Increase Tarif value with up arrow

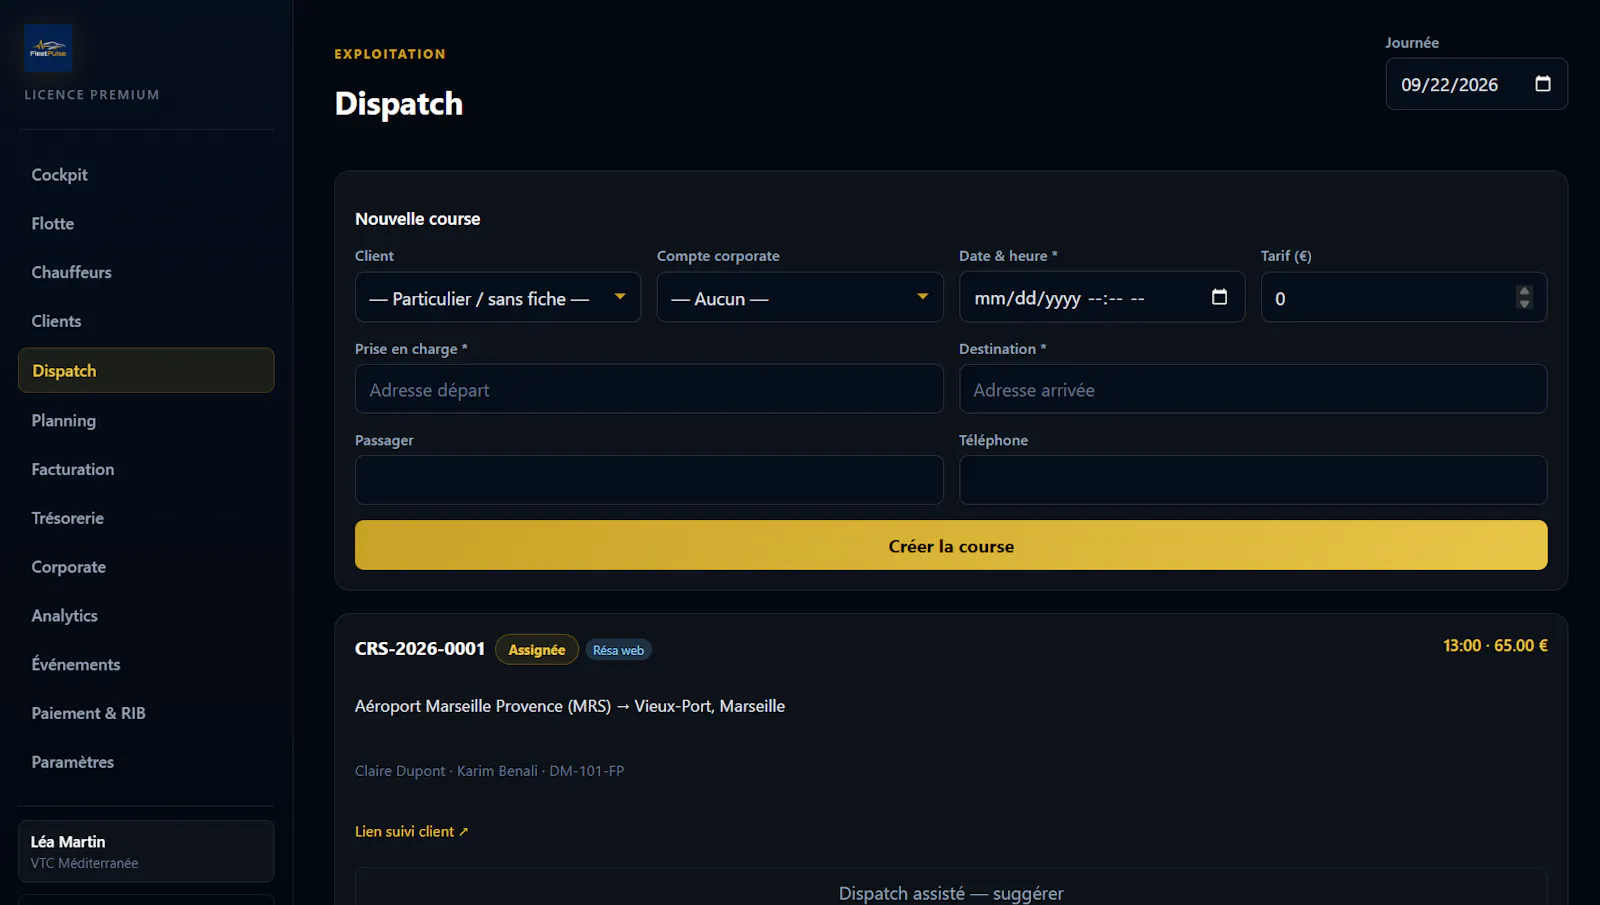point(1524,291)
